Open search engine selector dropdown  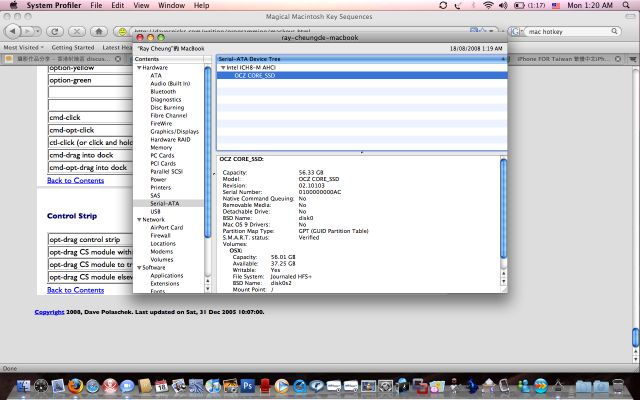(516, 31)
